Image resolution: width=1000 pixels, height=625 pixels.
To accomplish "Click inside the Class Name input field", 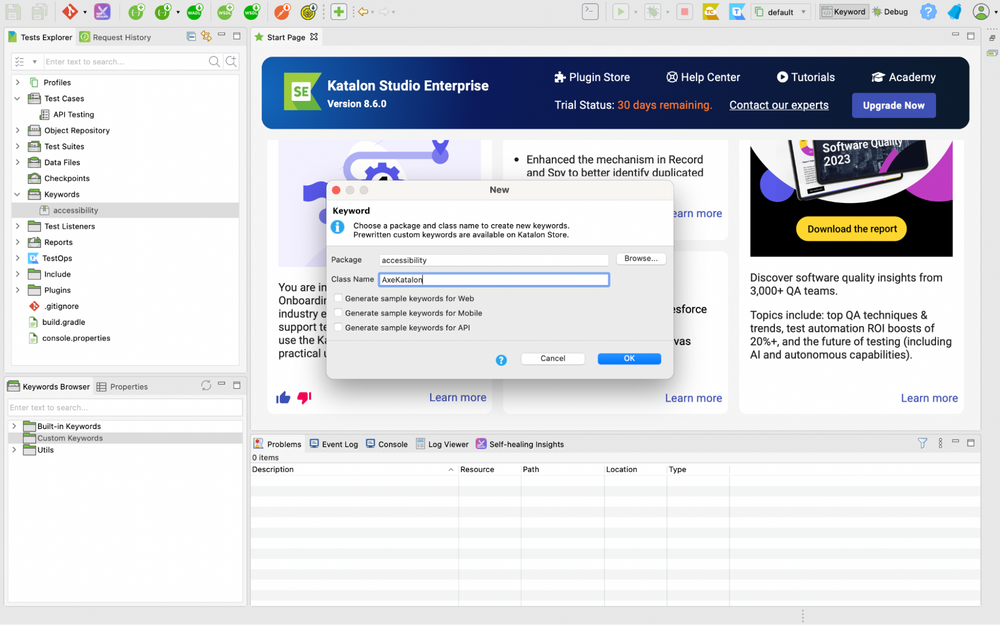I will (493, 279).
